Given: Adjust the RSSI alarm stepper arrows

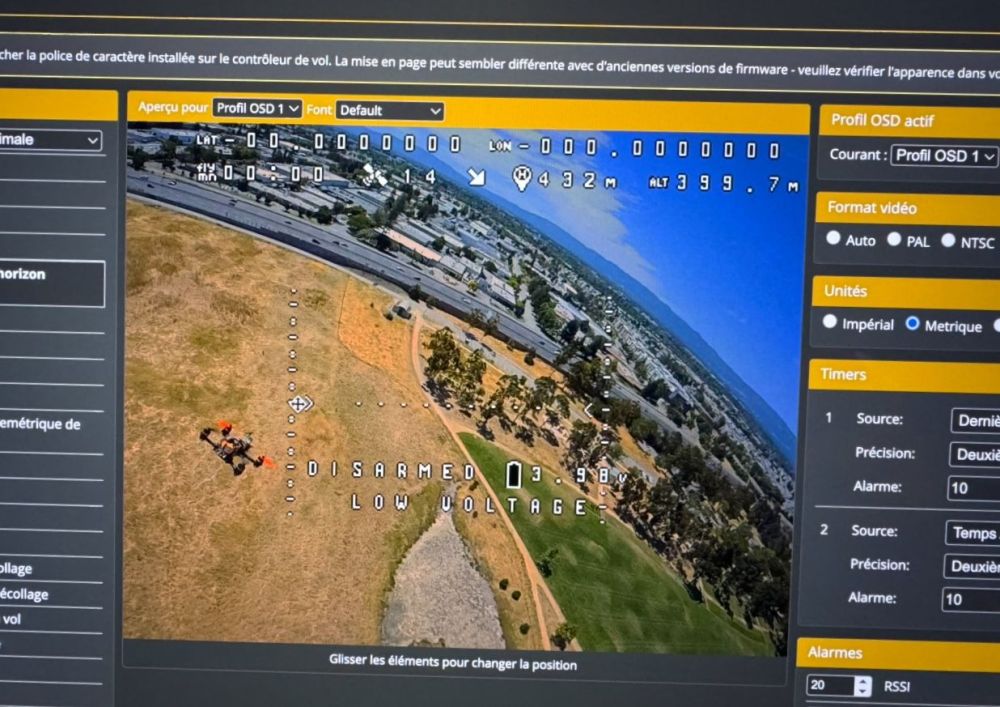Looking at the screenshot, I should tap(863, 686).
